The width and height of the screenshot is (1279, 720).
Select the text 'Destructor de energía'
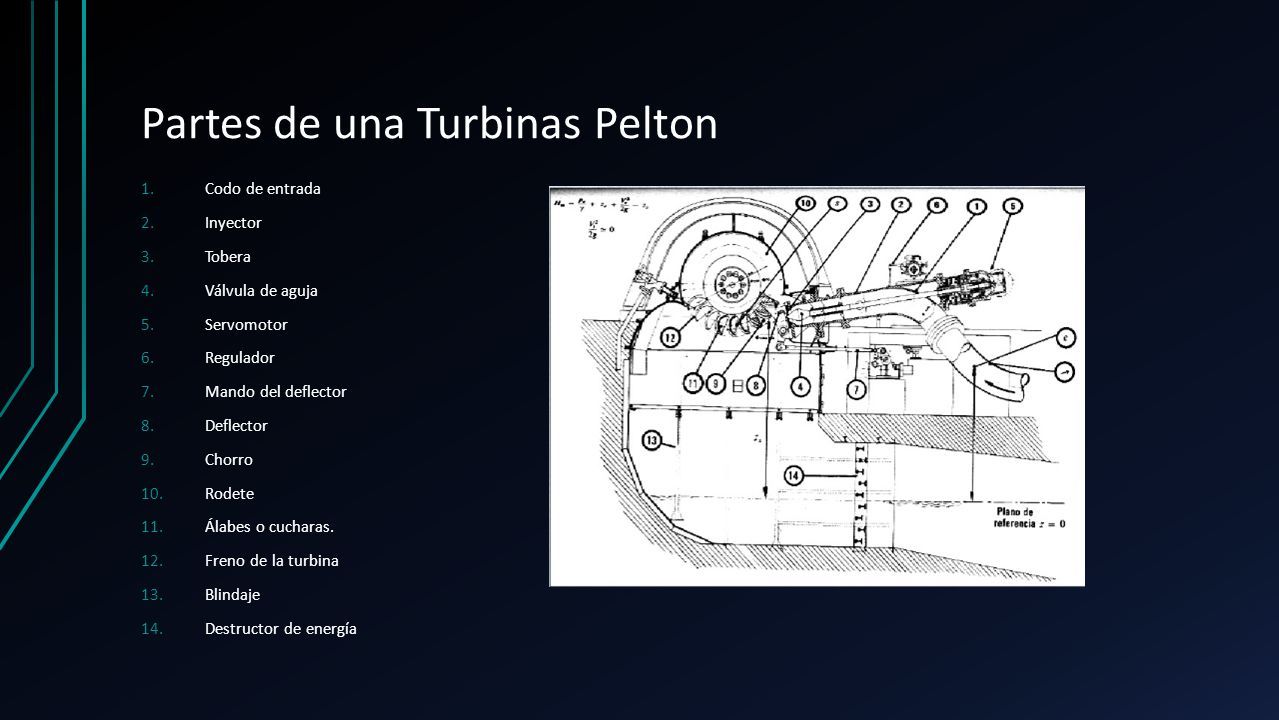click(x=281, y=629)
